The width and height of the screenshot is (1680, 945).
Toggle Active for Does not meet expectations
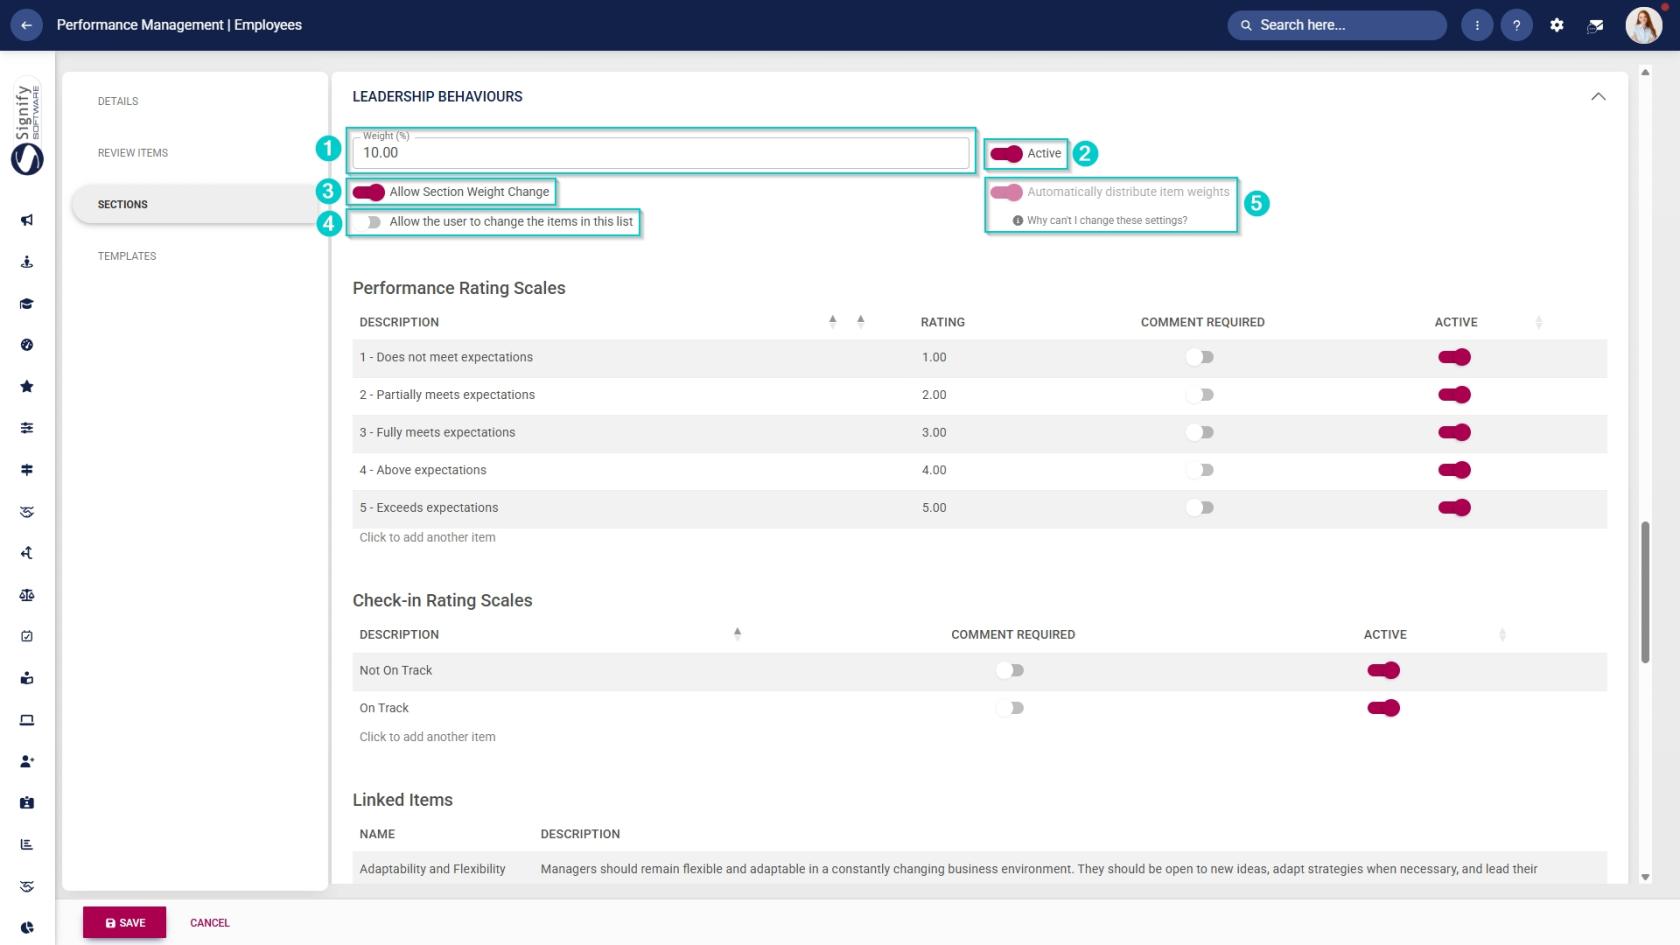[1454, 357]
